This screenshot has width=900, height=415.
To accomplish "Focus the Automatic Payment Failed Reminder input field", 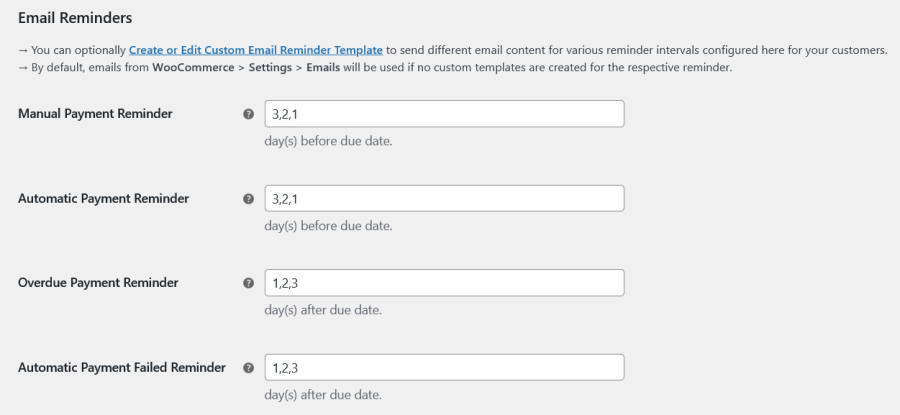I will (x=444, y=367).
